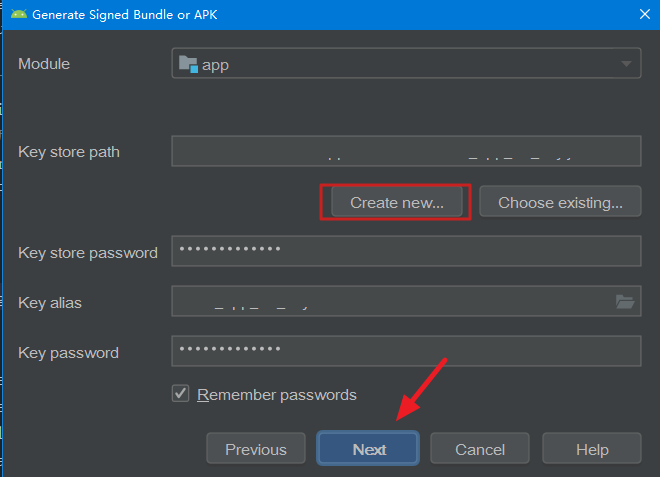
Task: Cancel the signing dialog
Action: [480, 449]
